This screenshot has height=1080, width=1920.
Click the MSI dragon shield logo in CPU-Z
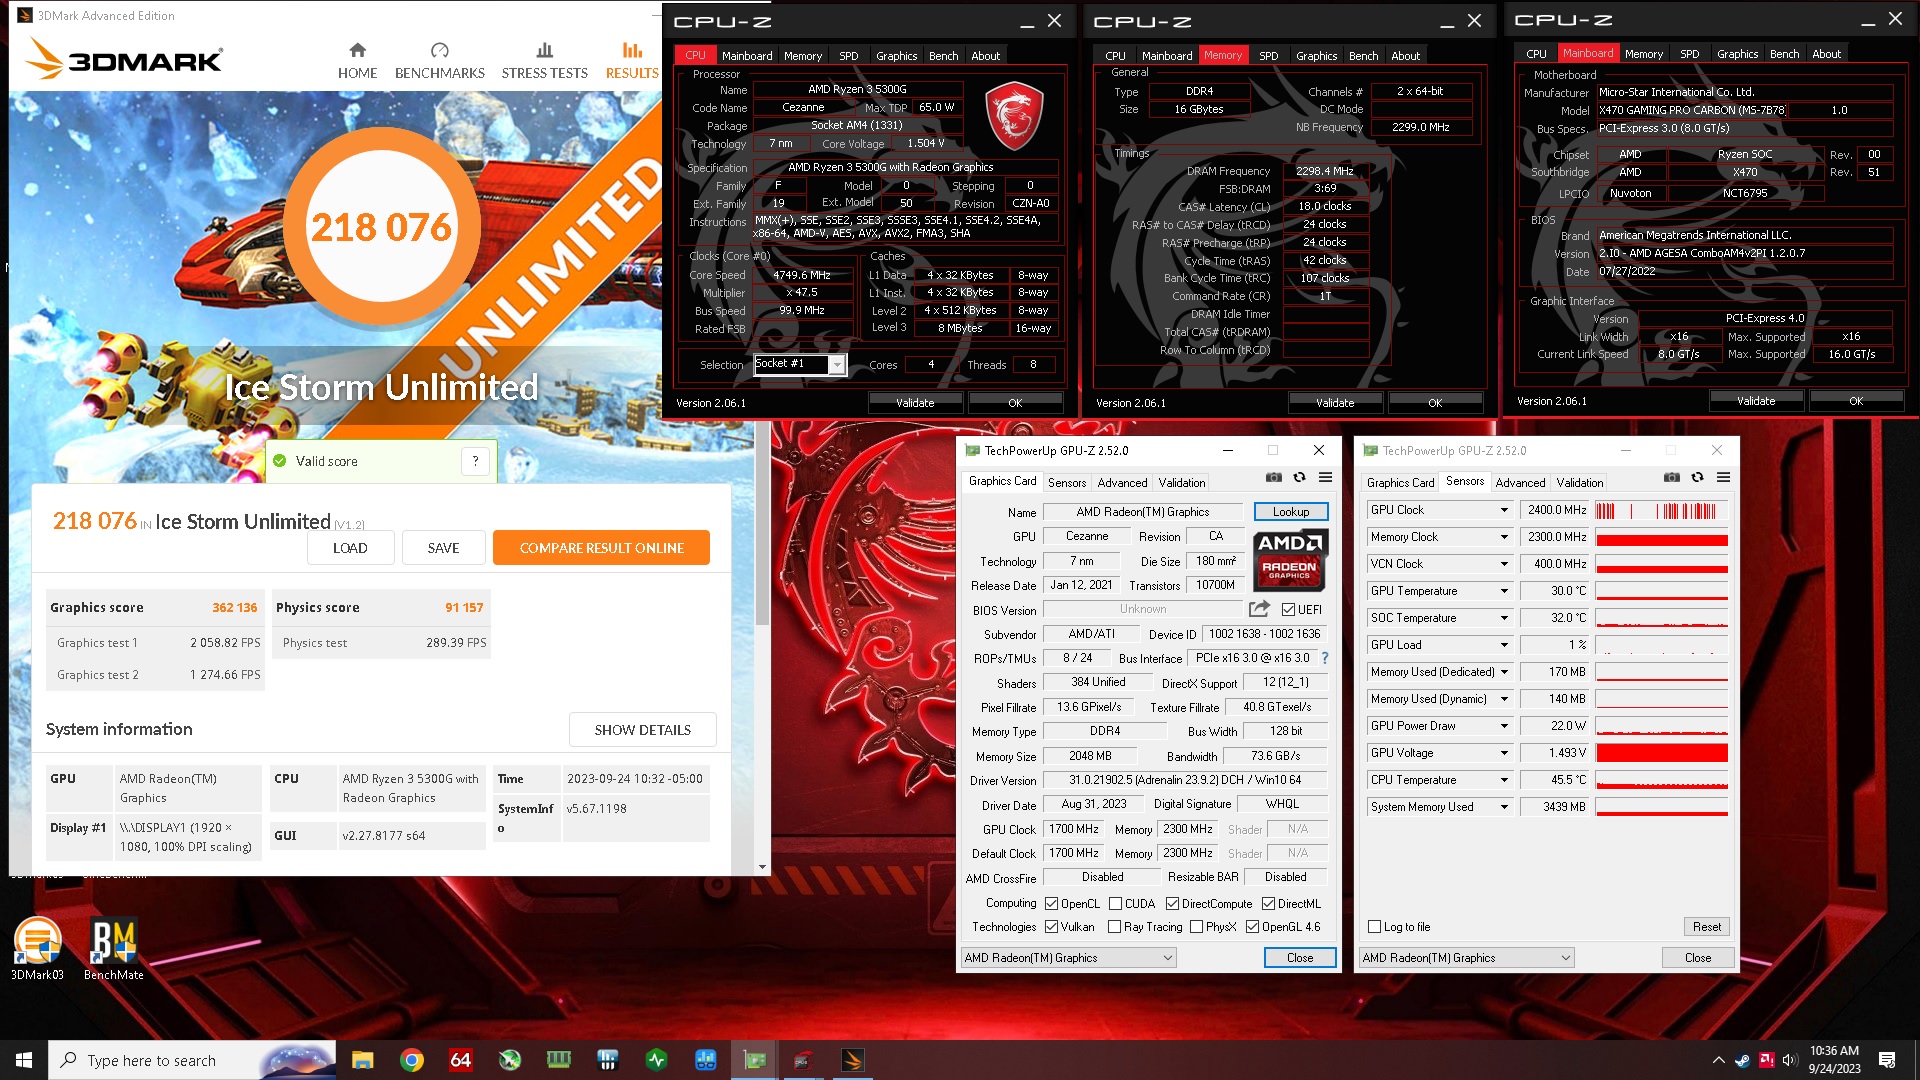(1014, 116)
